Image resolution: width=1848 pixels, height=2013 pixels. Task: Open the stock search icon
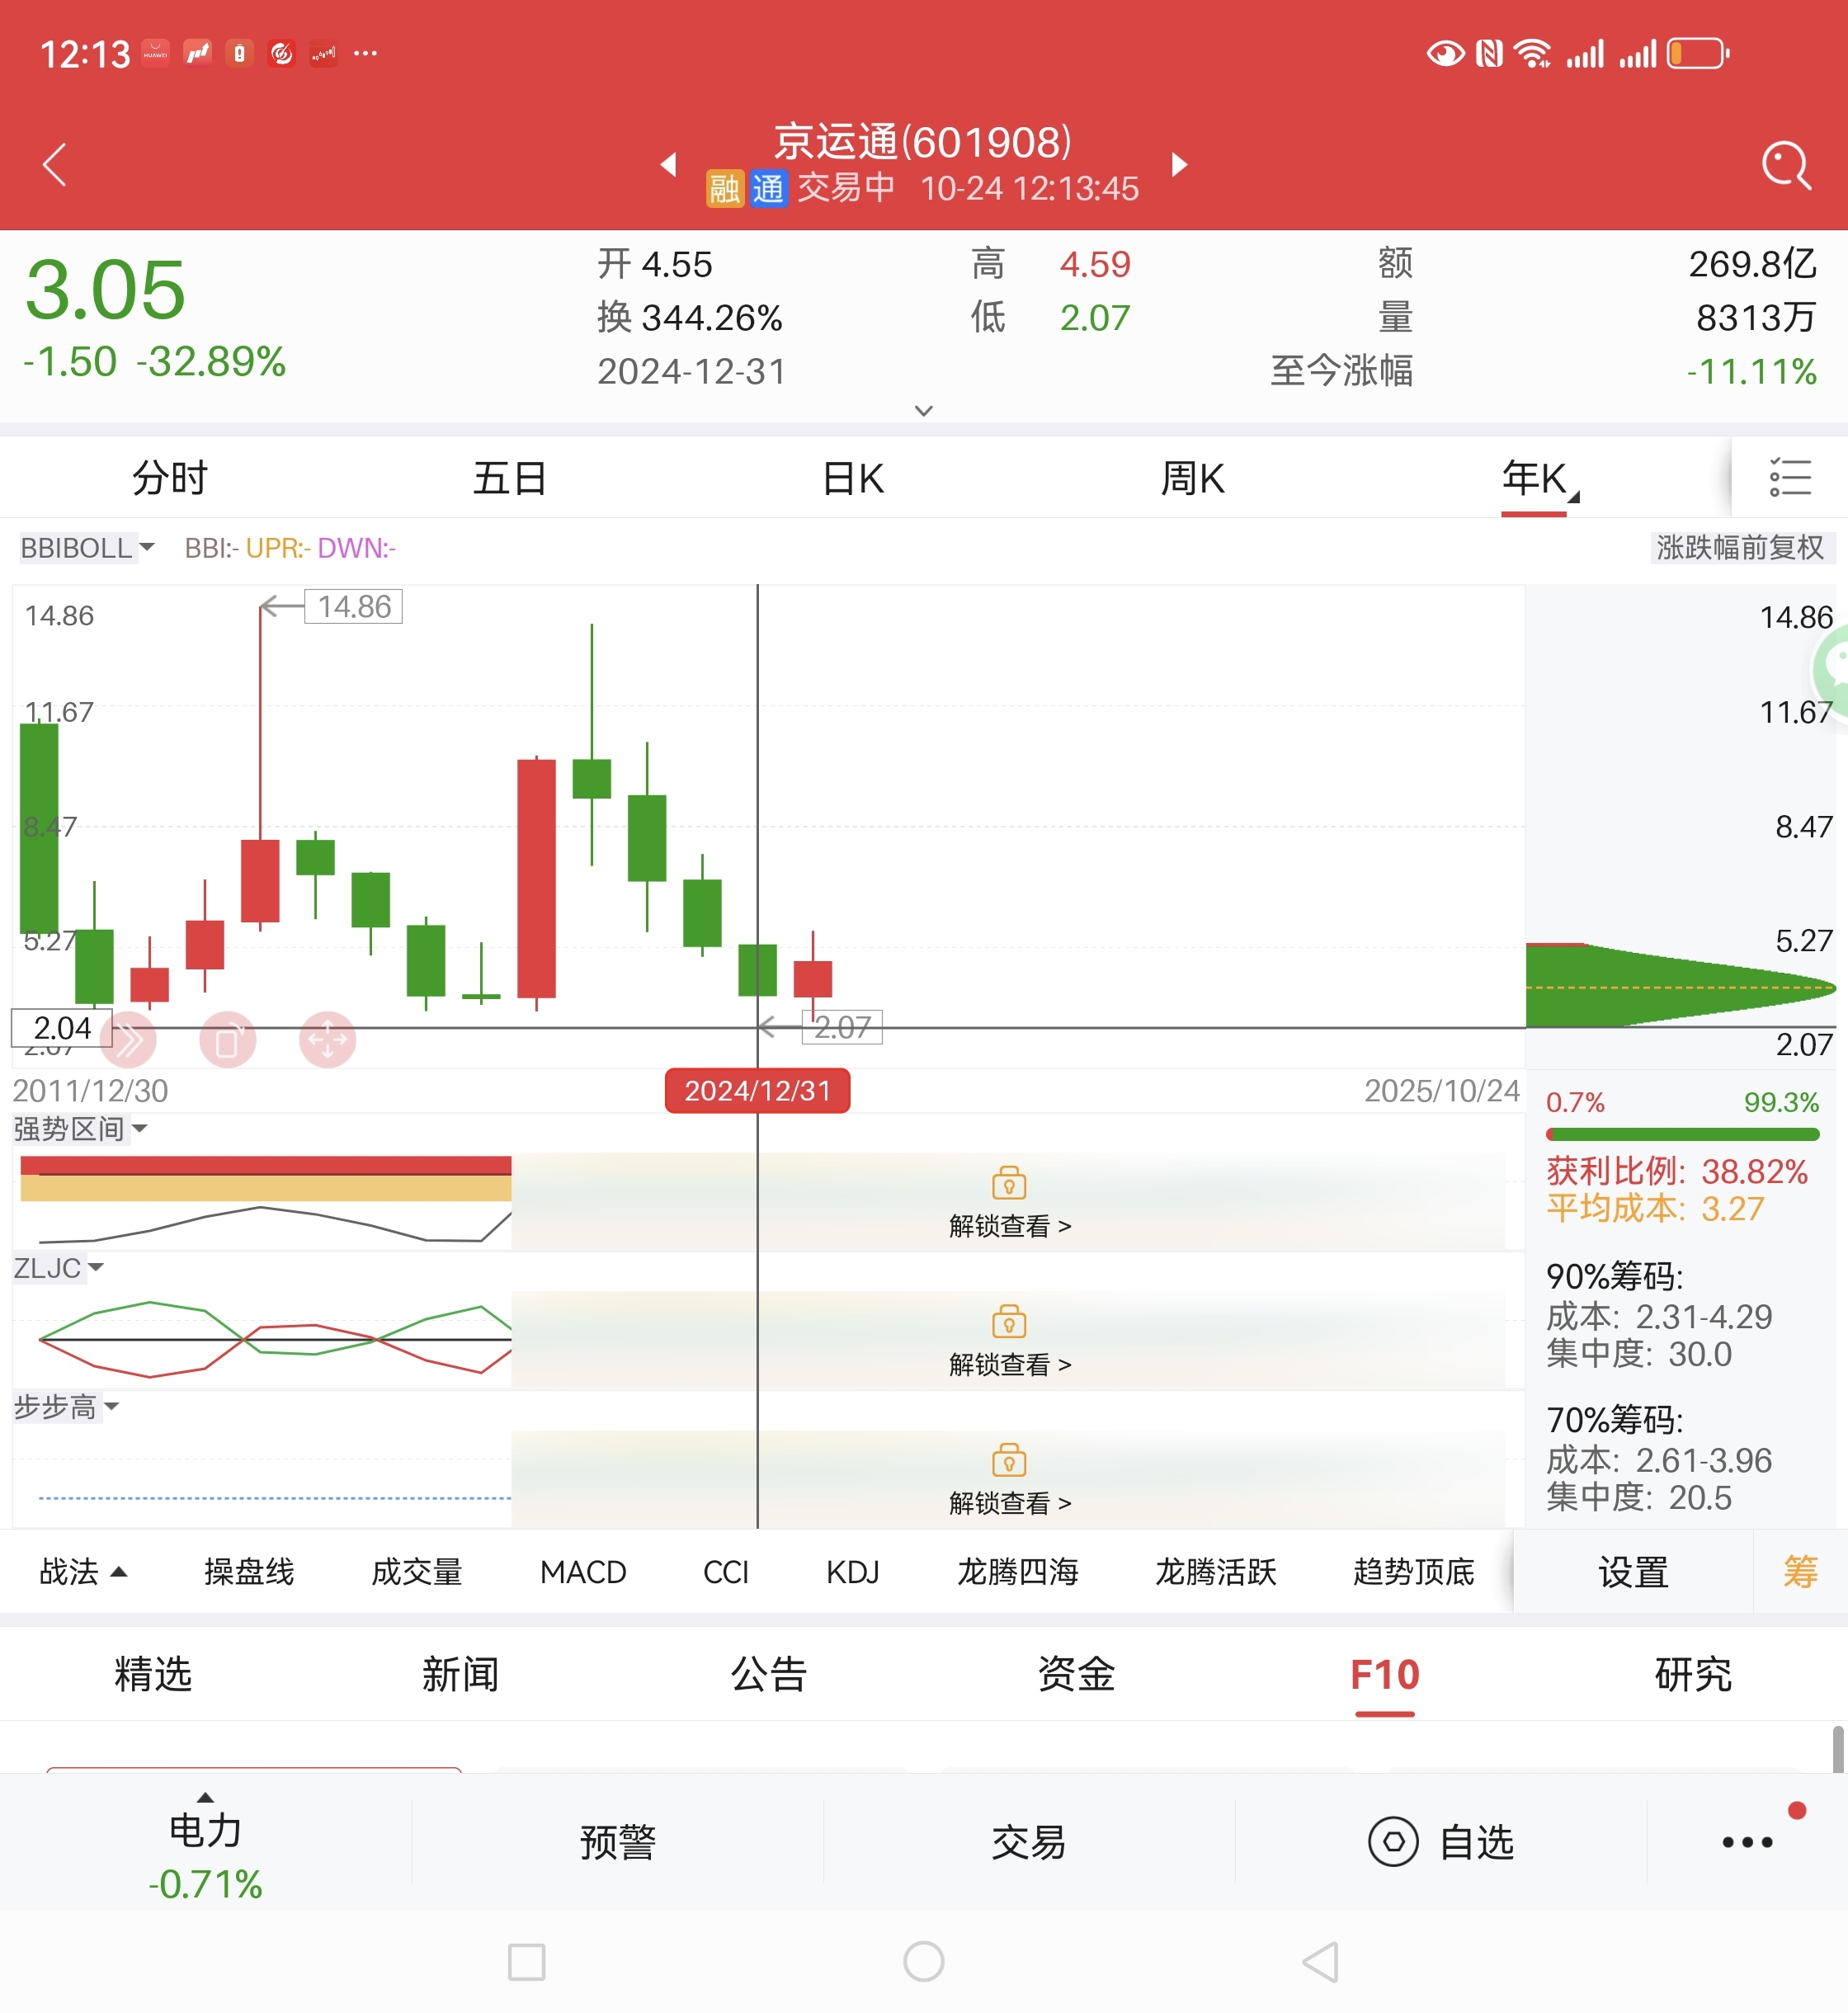1786,164
